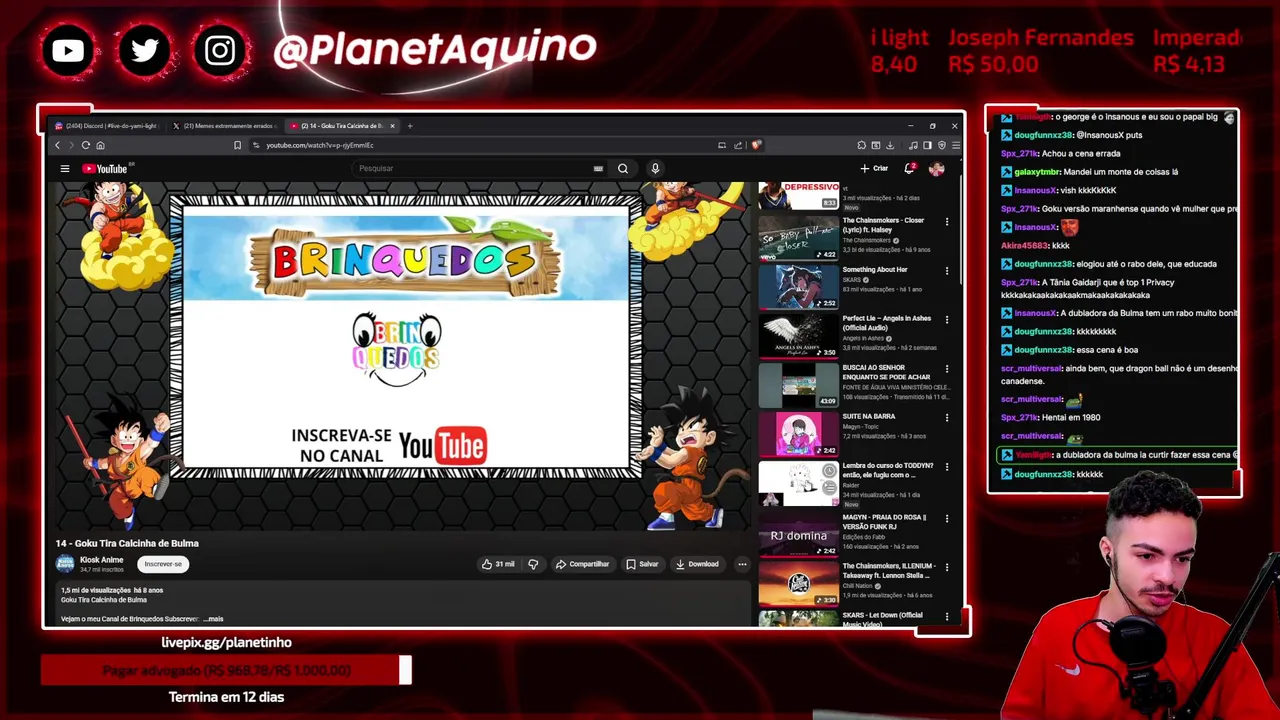The image size is (1280, 720).
Task: Start voice search with the microphone icon
Action: (655, 168)
